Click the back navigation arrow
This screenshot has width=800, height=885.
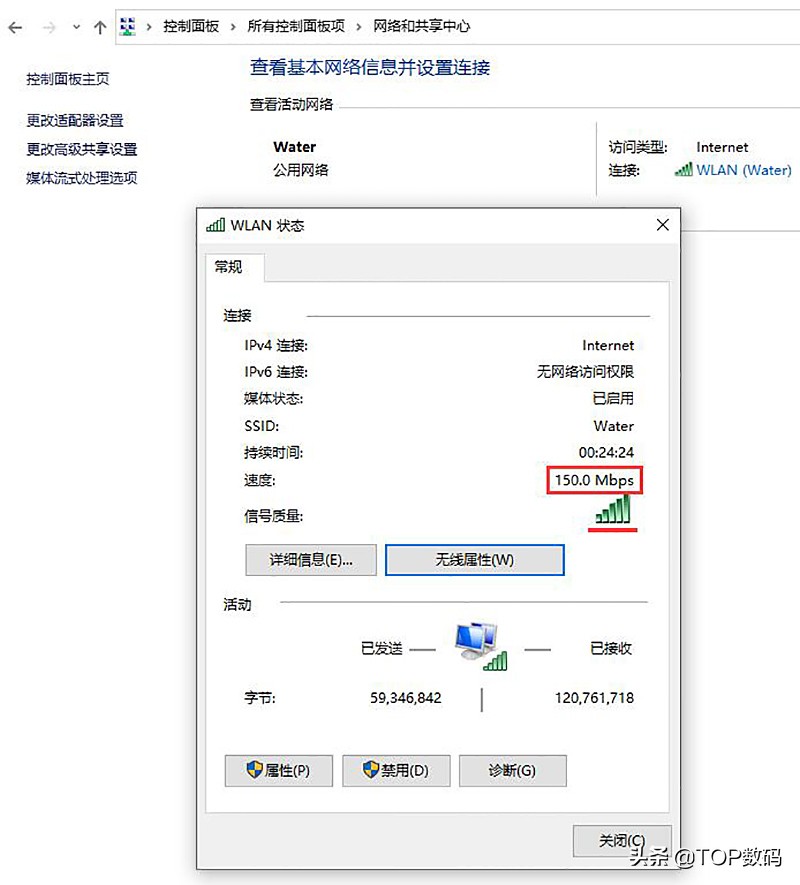pos(15,26)
